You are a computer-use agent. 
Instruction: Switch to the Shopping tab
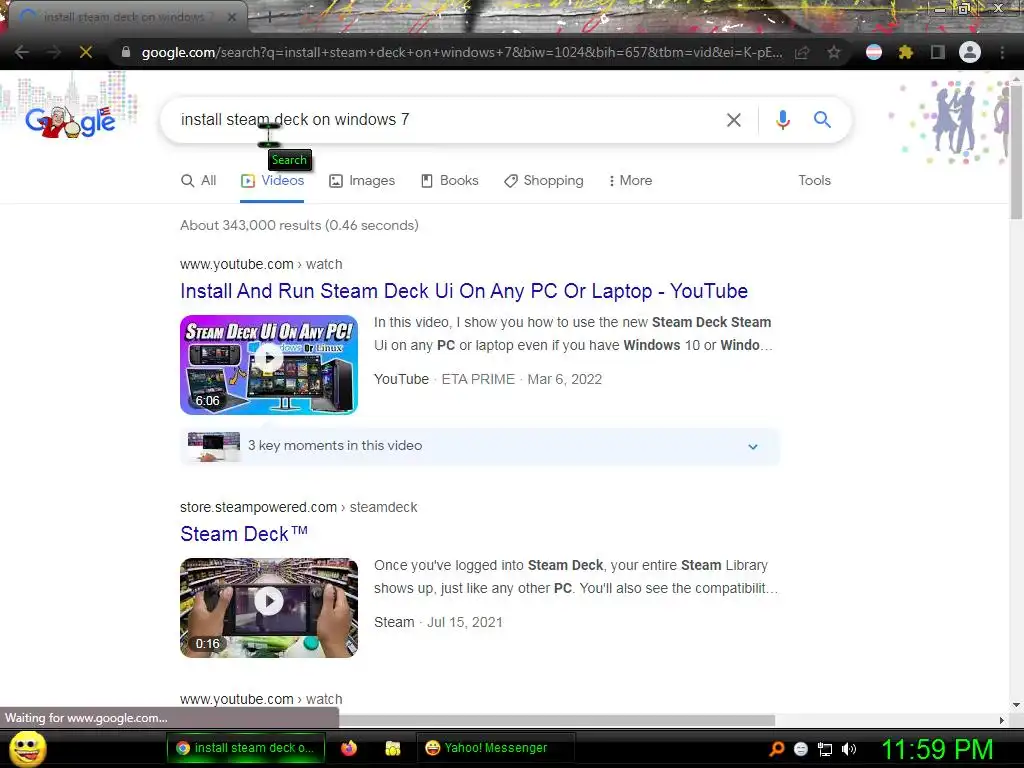[x=543, y=181]
